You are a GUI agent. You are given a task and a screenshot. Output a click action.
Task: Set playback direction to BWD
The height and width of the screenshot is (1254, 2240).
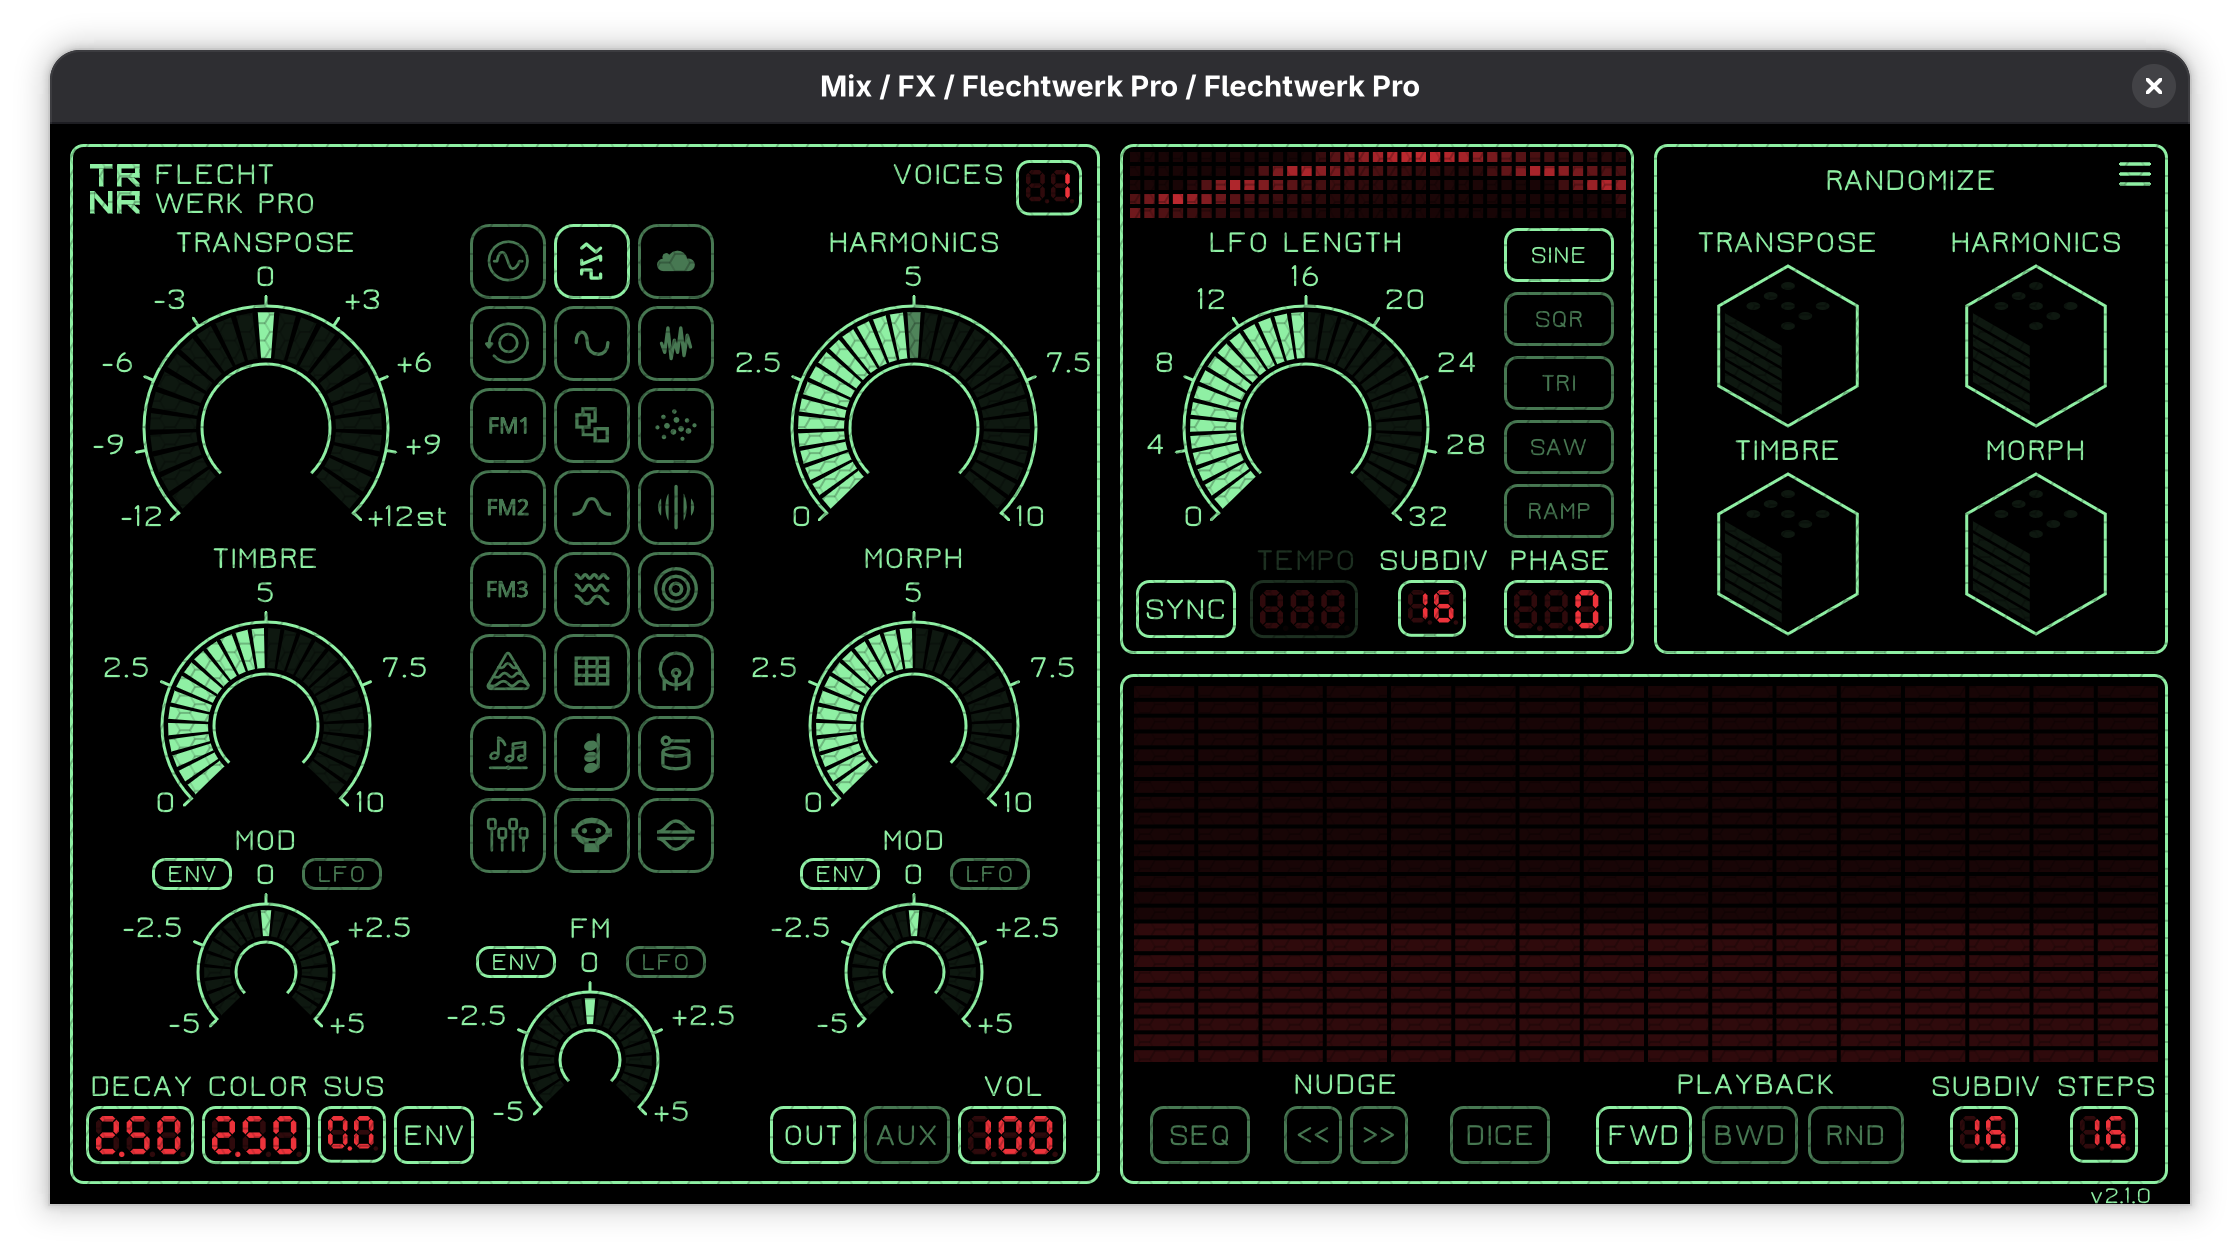[1749, 1135]
